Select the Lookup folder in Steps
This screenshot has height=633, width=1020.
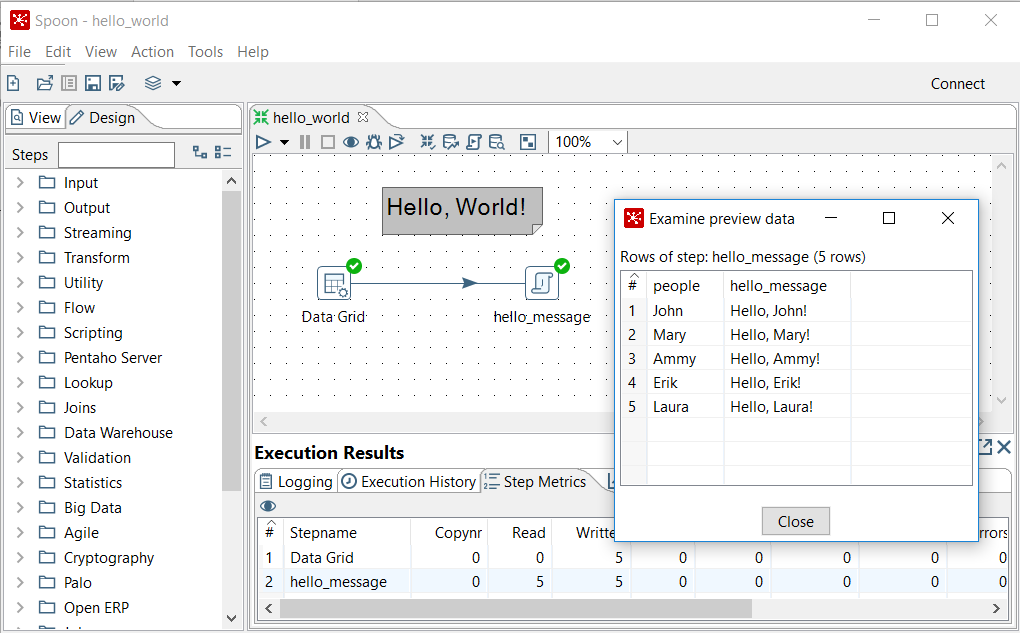point(88,383)
